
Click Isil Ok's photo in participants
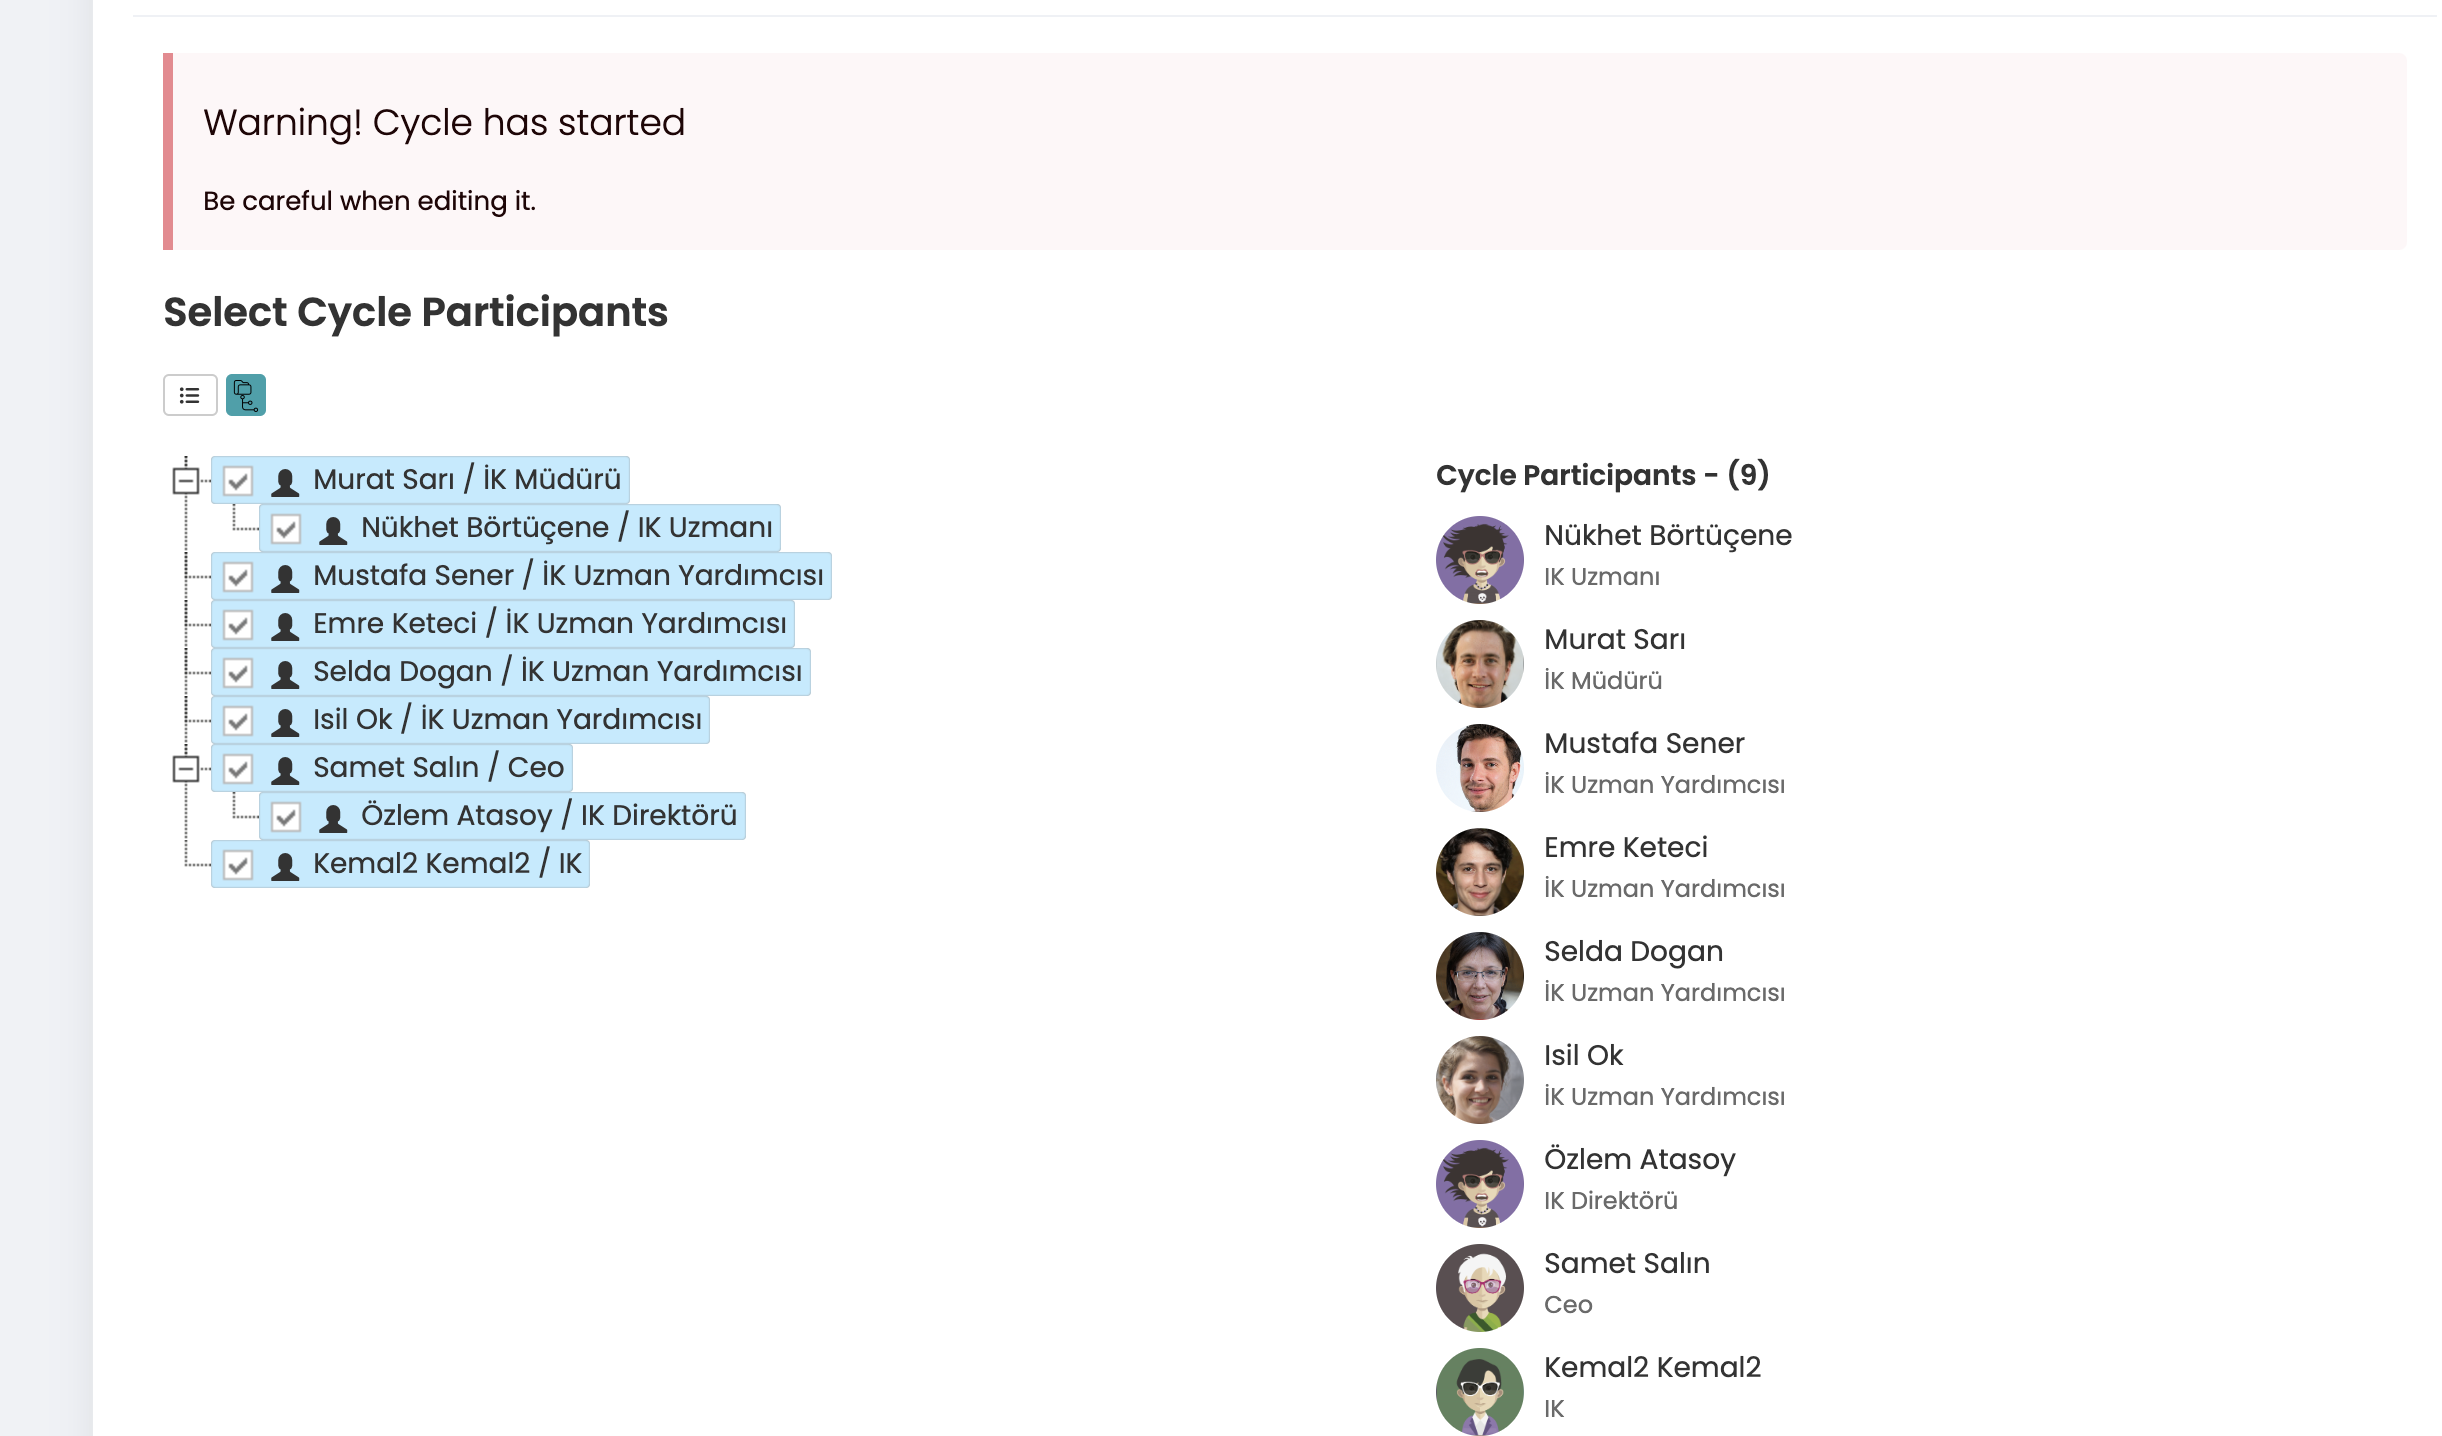point(1479,1079)
